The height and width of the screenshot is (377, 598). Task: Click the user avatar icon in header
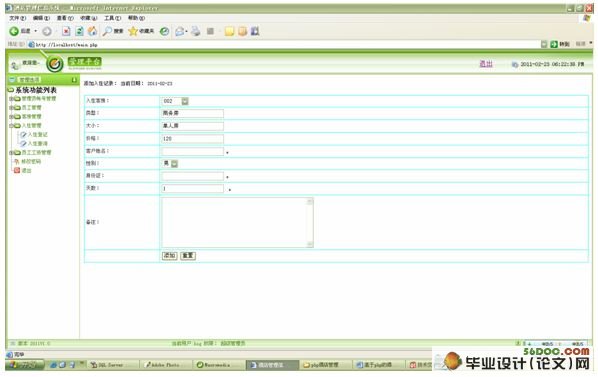point(14,65)
